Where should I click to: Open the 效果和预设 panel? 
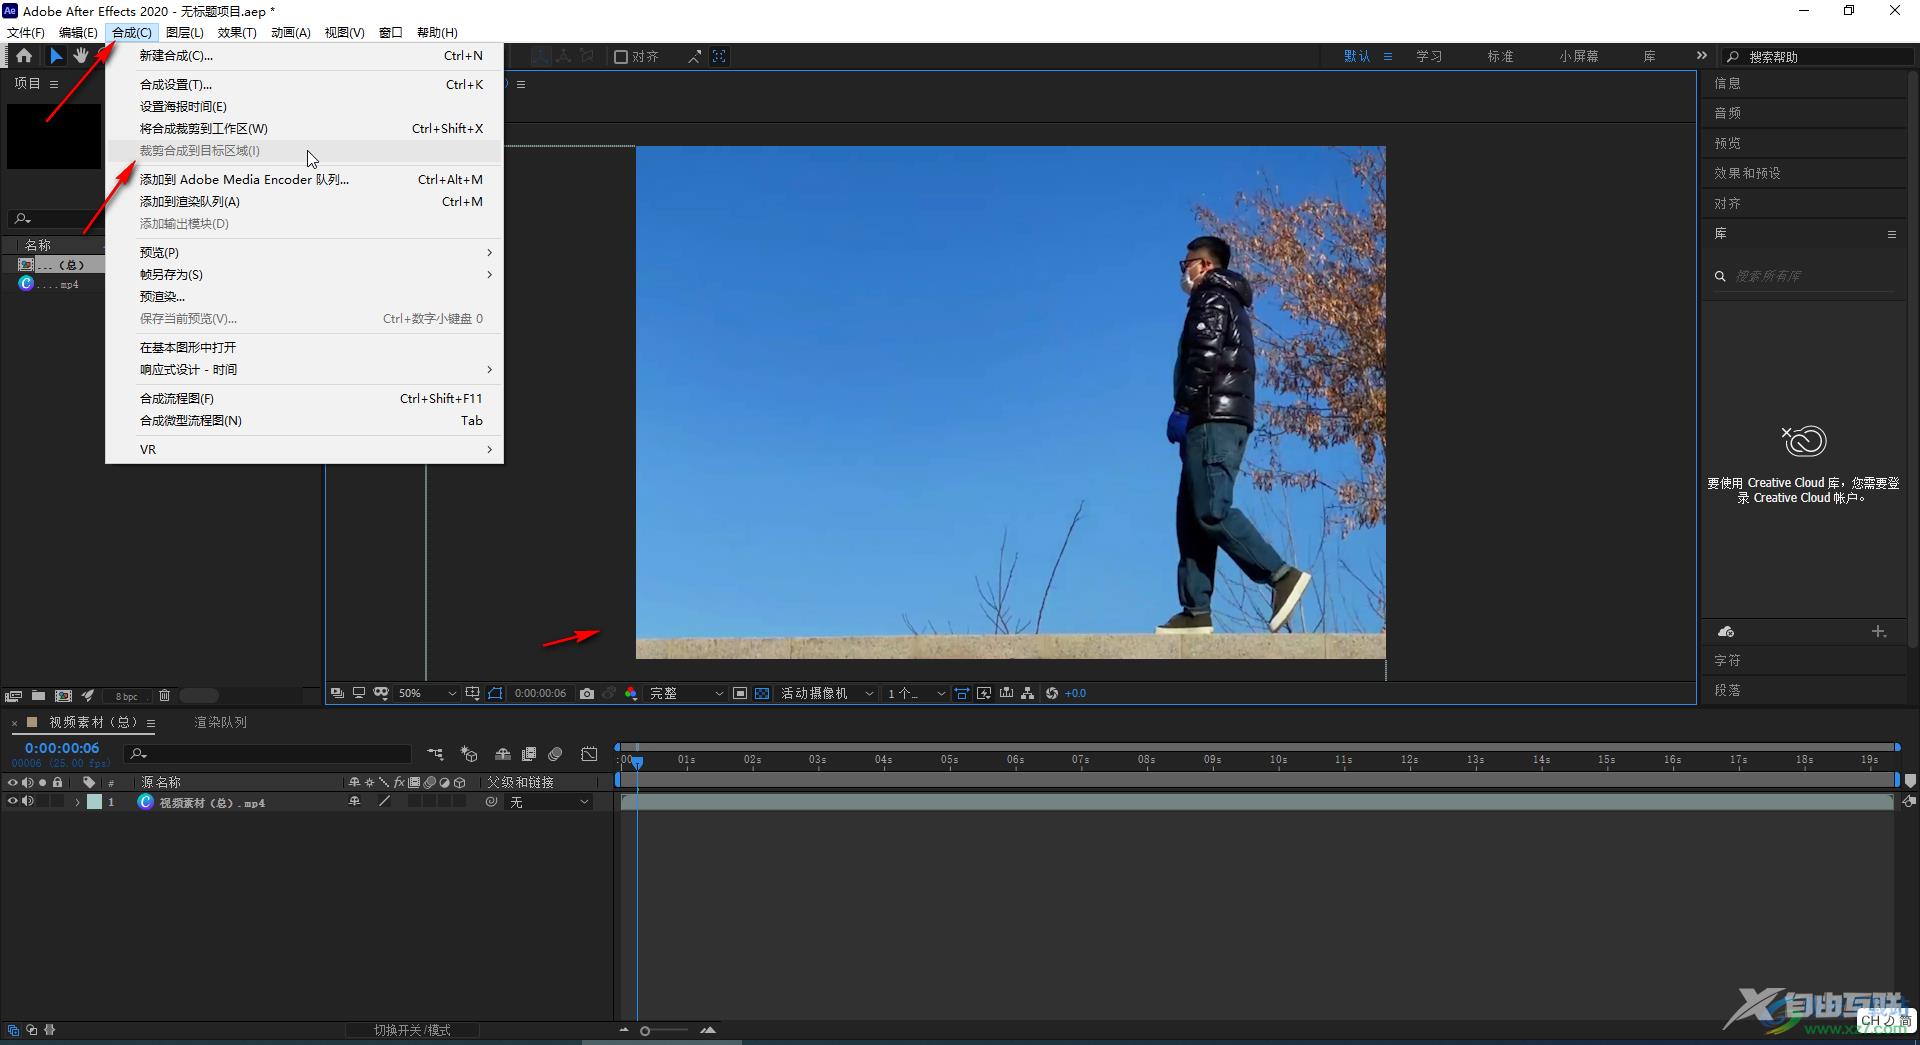(1747, 174)
